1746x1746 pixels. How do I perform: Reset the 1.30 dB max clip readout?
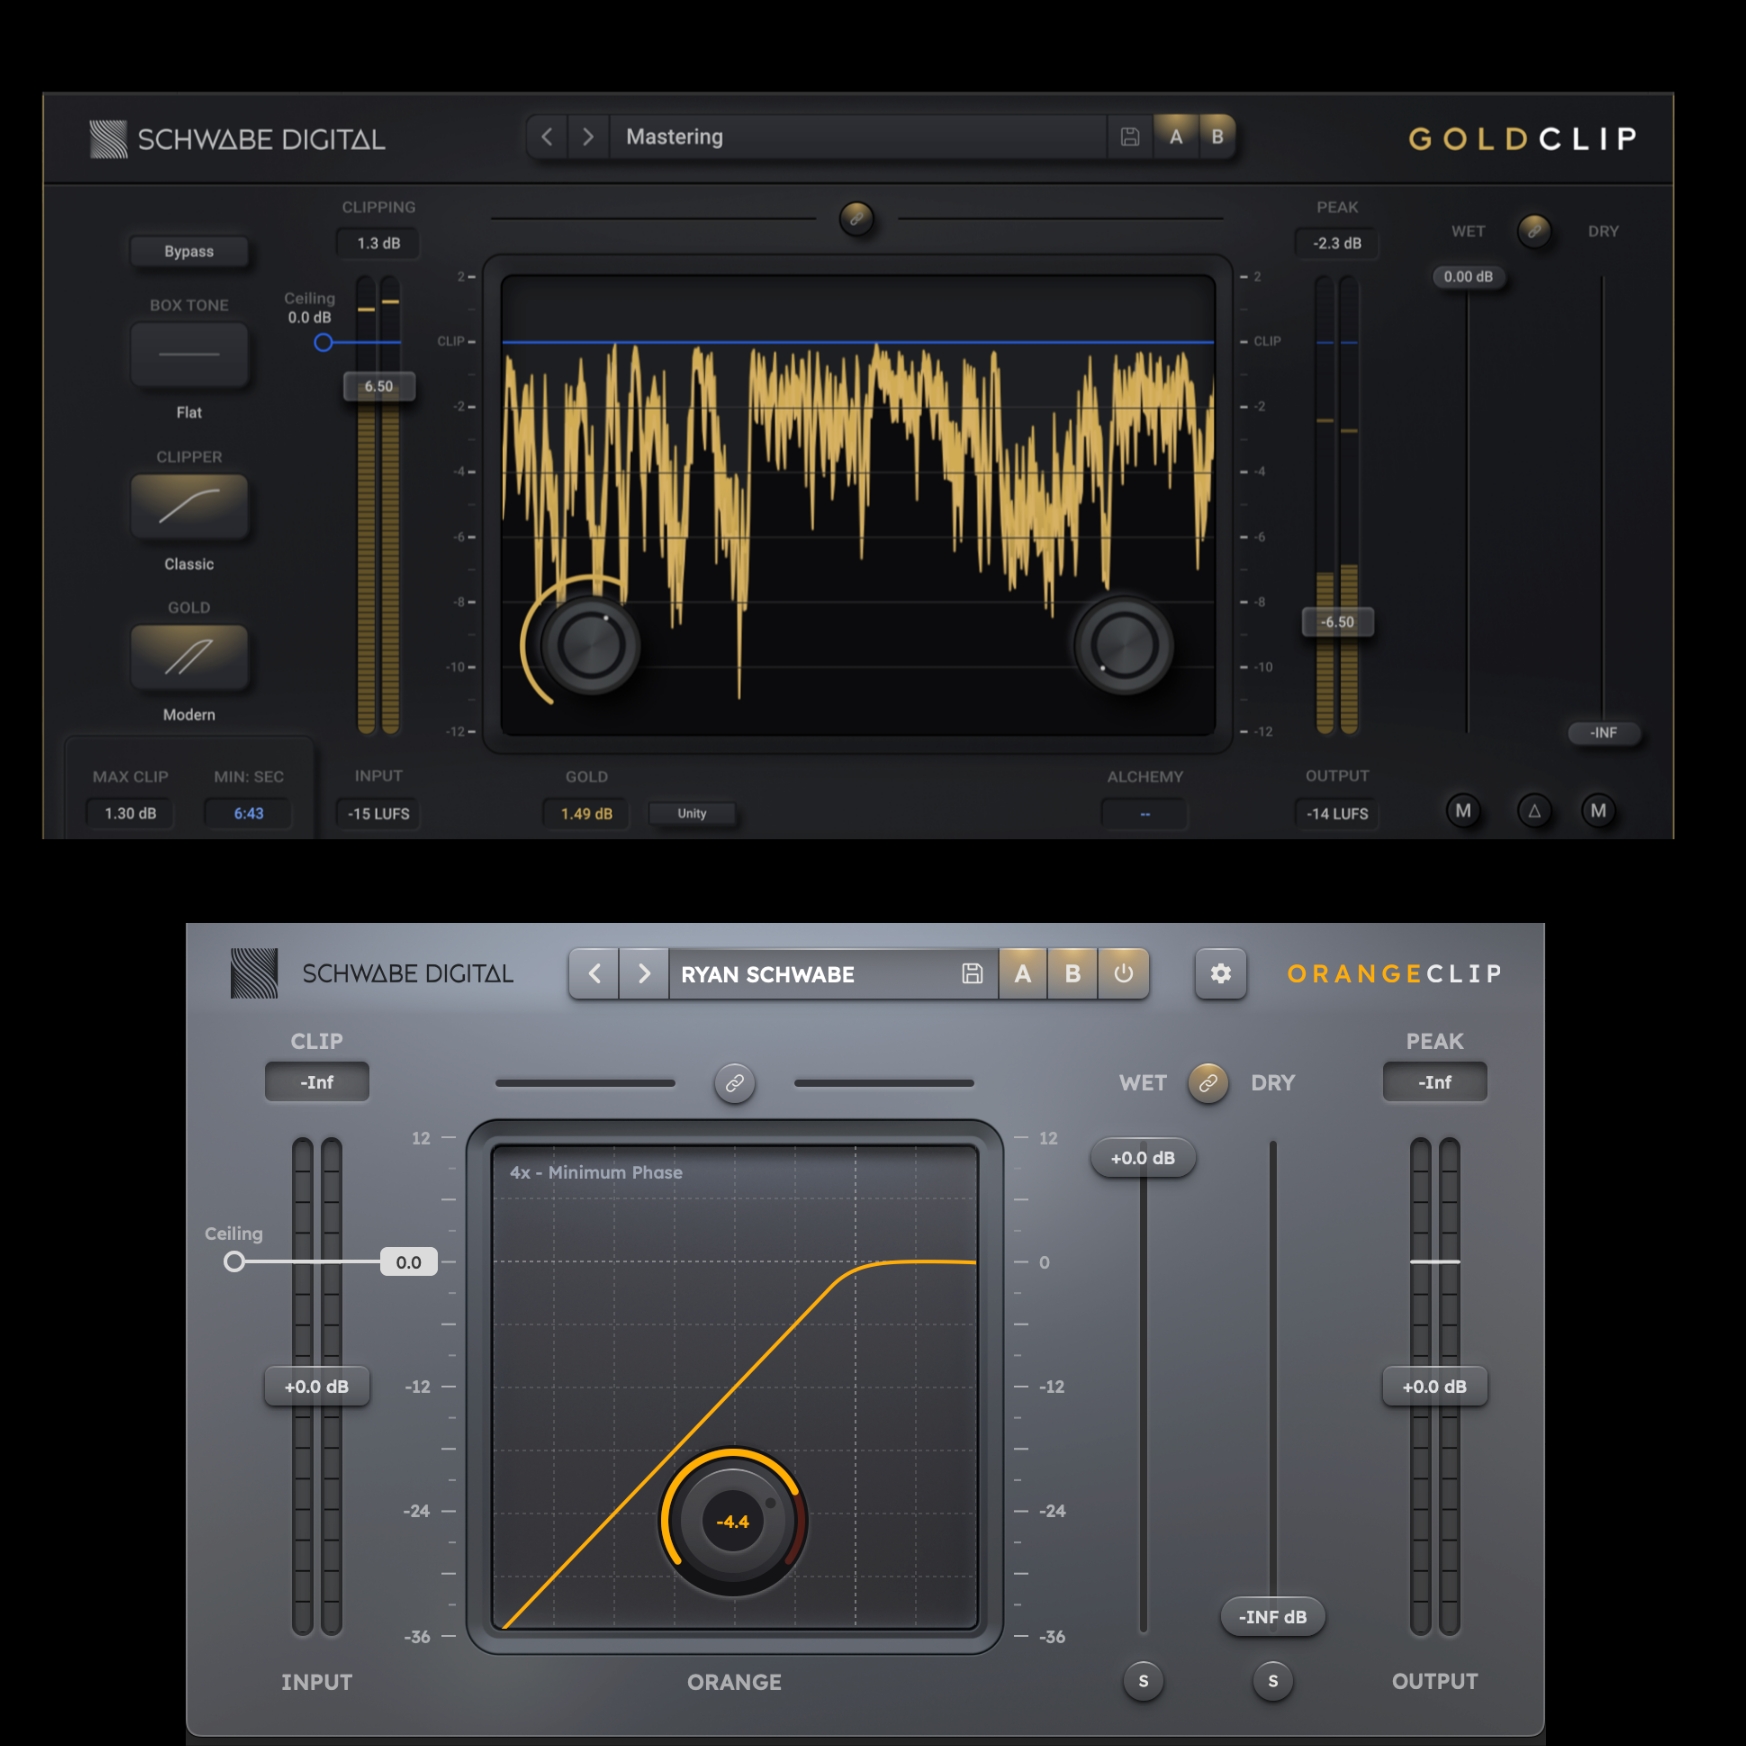(x=131, y=814)
